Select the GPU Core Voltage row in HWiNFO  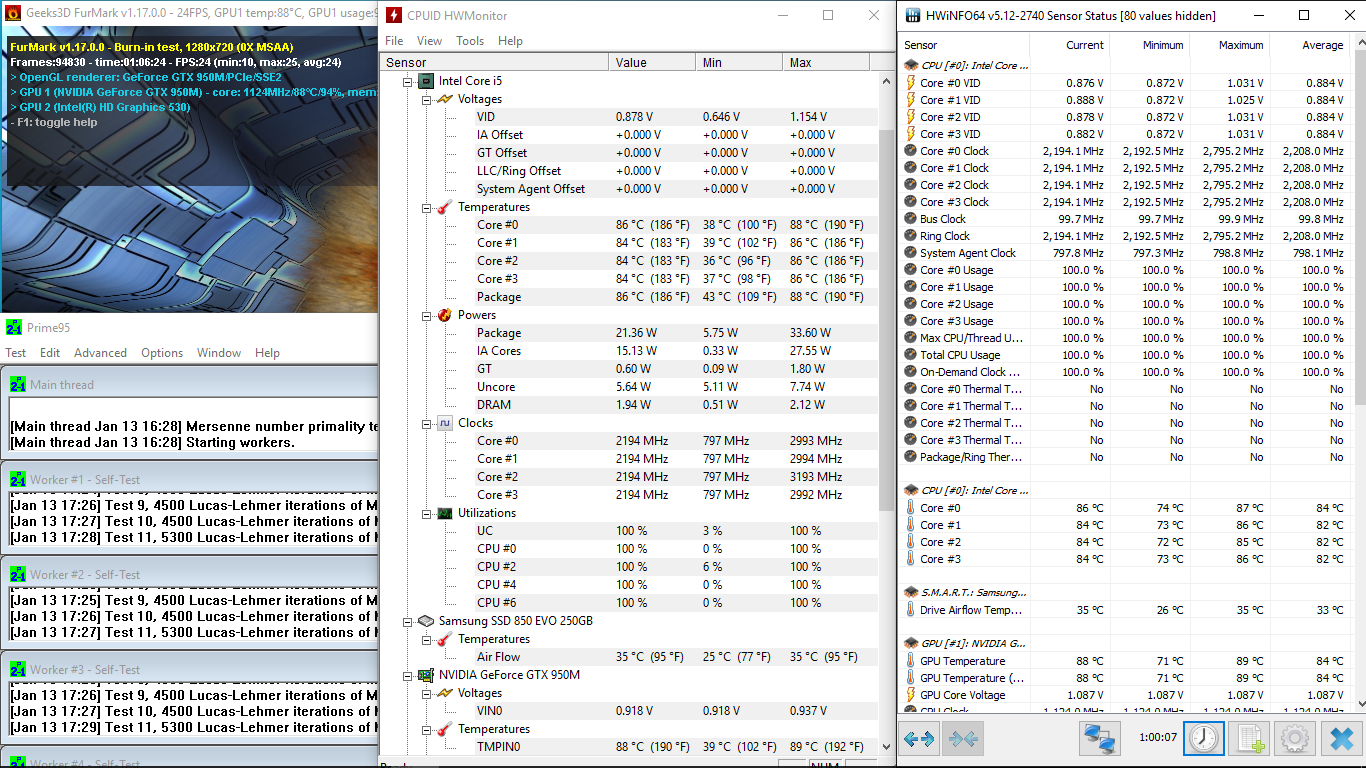1125,695
